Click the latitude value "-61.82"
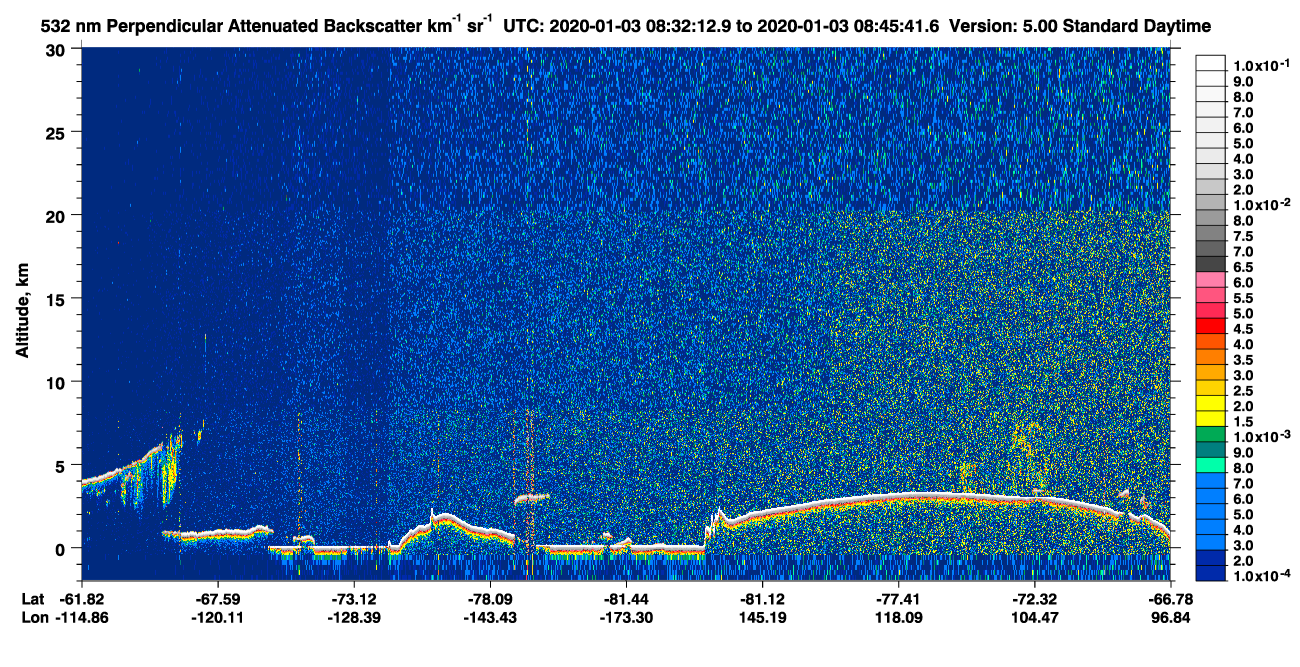The image size is (1300, 667). pos(81,598)
